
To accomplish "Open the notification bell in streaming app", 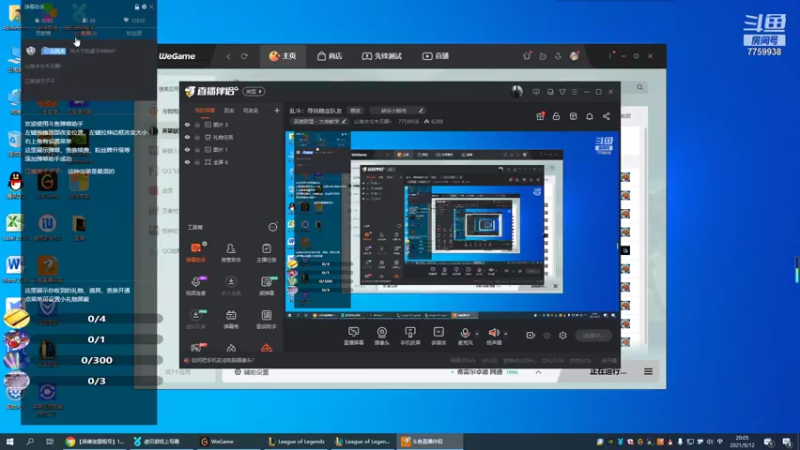I will tap(589, 116).
